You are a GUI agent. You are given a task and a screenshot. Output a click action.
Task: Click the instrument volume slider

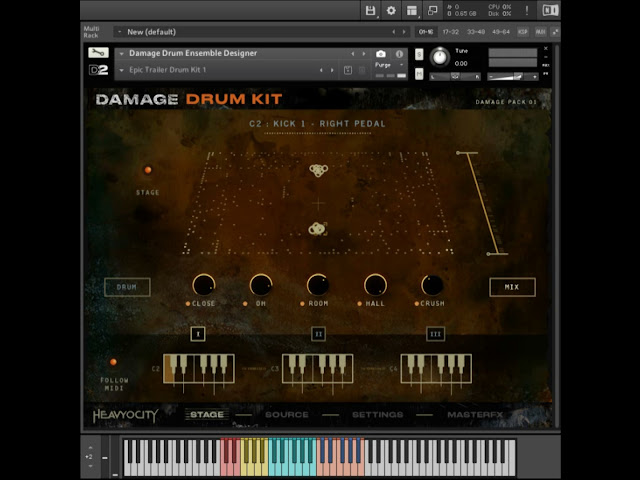pyautogui.click(x=513, y=77)
